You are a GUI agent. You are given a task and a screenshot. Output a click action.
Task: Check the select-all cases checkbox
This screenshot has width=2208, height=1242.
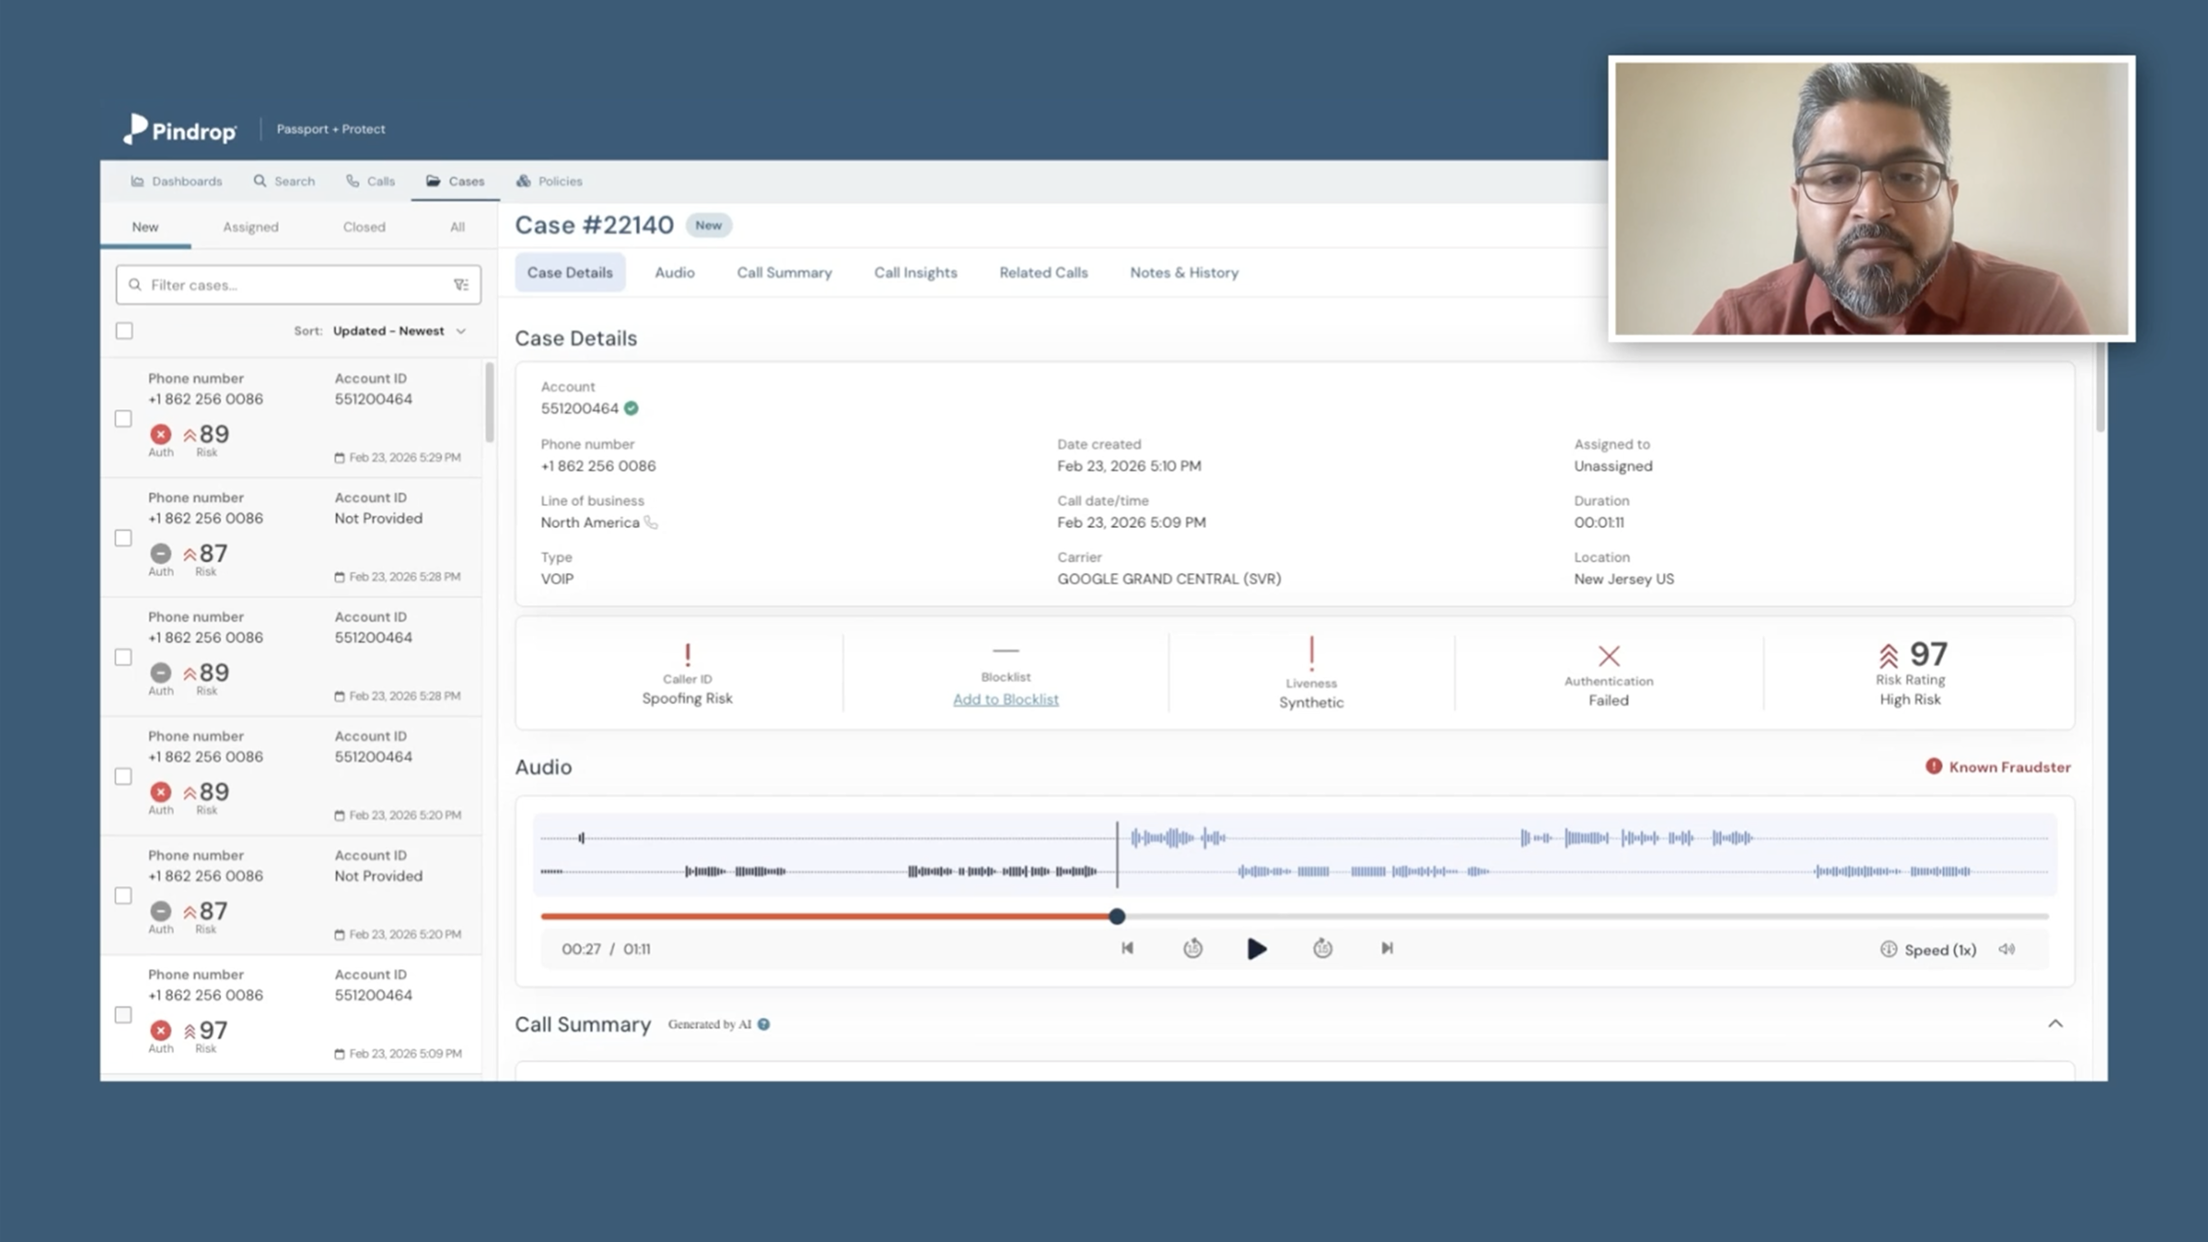pos(124,331)
